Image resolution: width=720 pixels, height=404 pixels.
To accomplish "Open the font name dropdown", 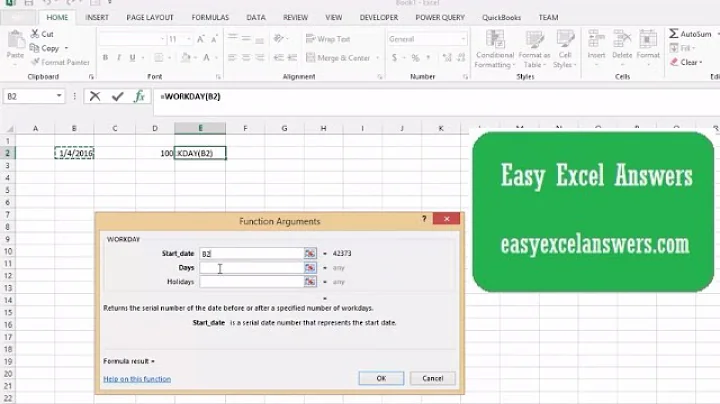I will point(162,39).
